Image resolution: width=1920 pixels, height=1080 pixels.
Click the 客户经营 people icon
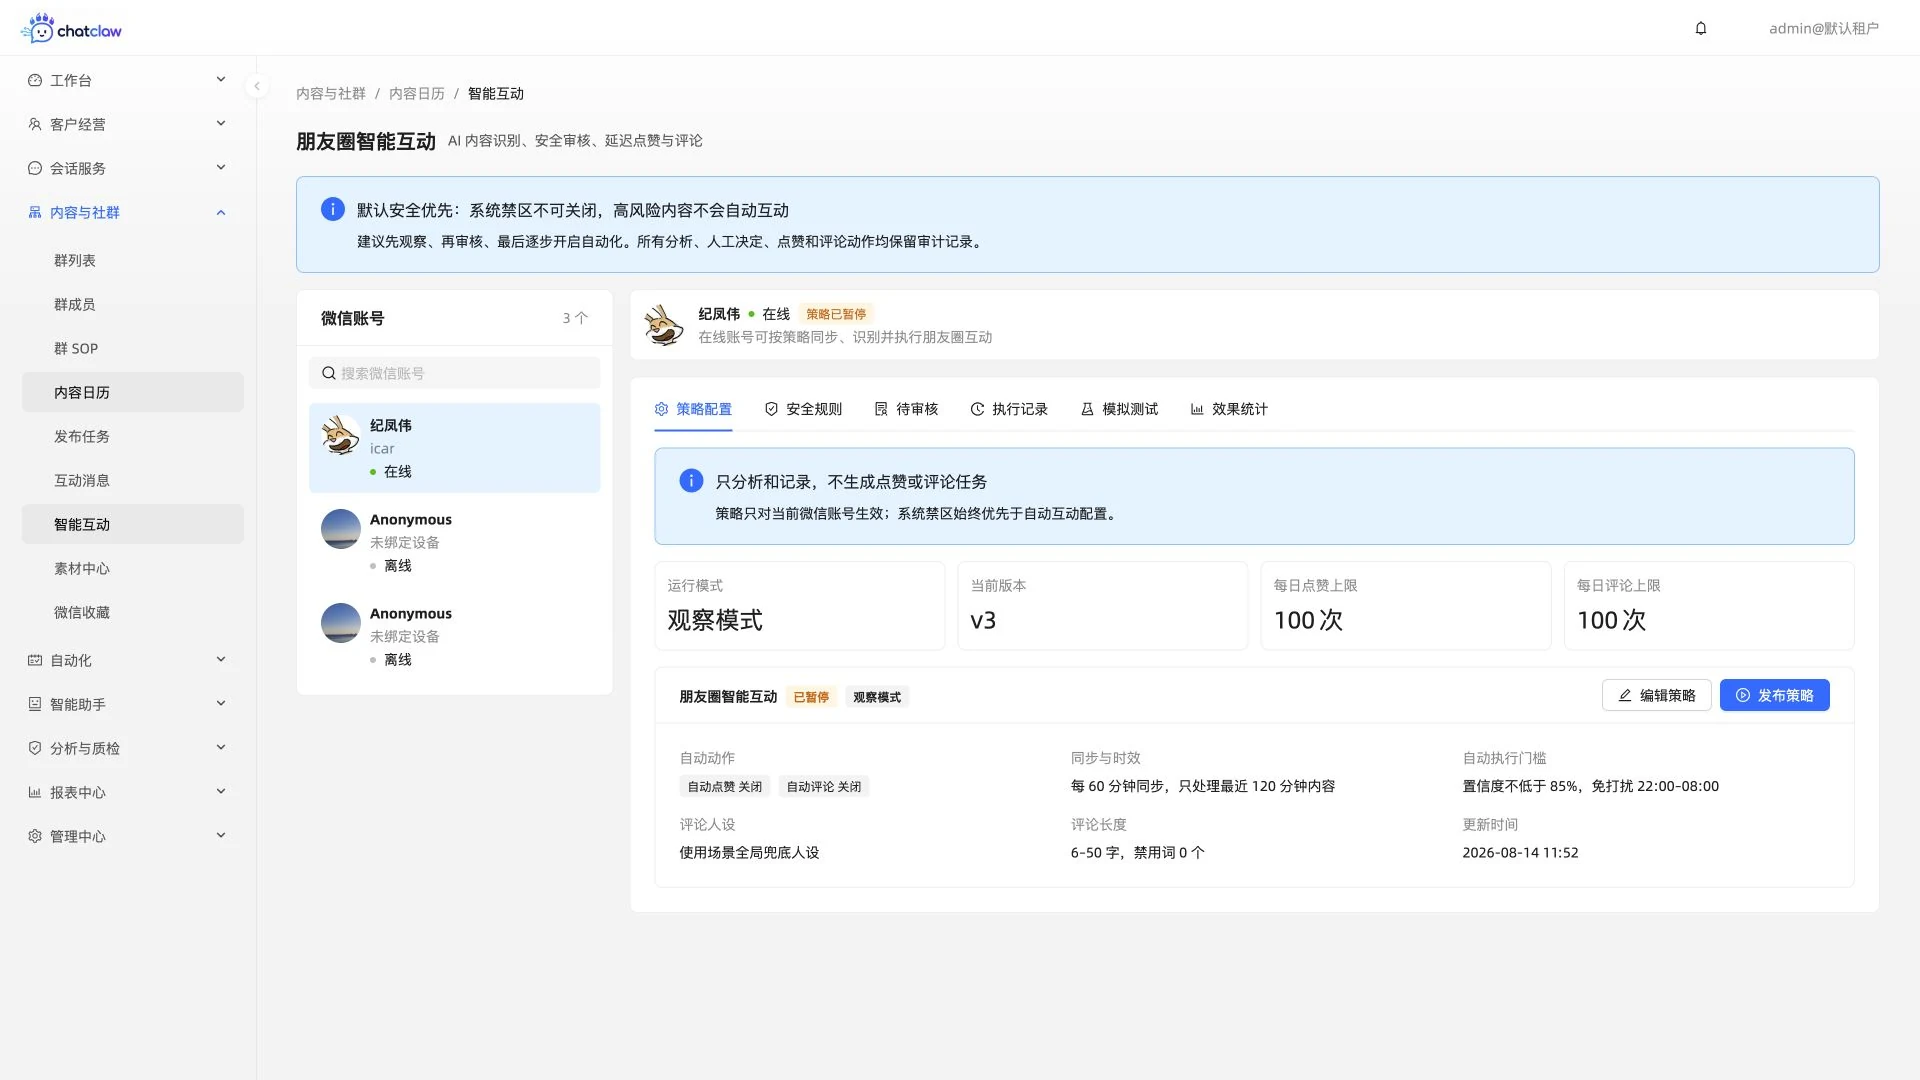point(35,124)
